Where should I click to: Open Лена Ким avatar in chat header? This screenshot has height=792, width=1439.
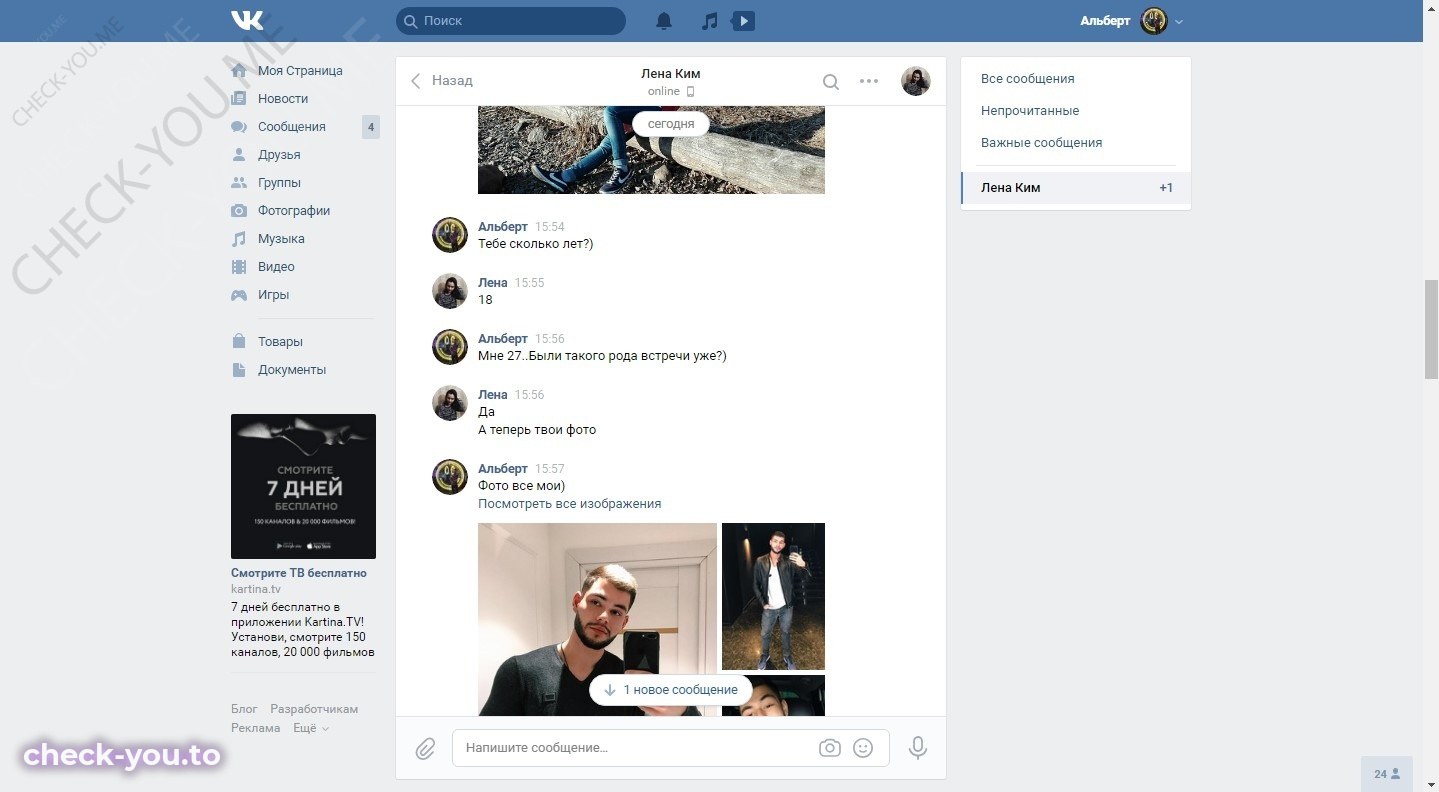point(916,81)
